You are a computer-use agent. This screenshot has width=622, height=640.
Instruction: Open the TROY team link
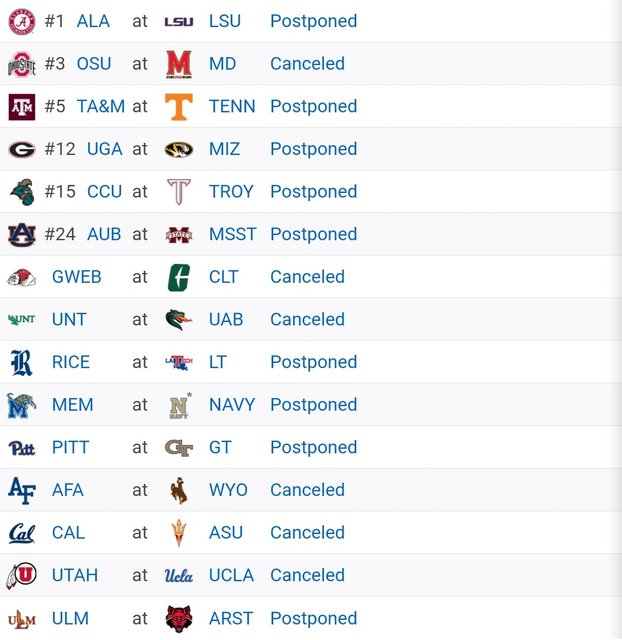coord(231,191)
